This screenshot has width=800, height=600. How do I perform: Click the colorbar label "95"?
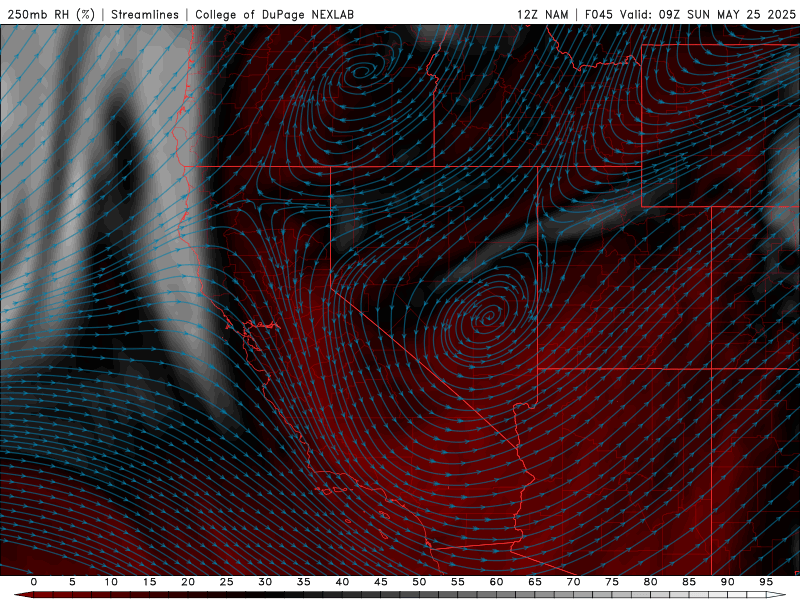pos(765,582)
